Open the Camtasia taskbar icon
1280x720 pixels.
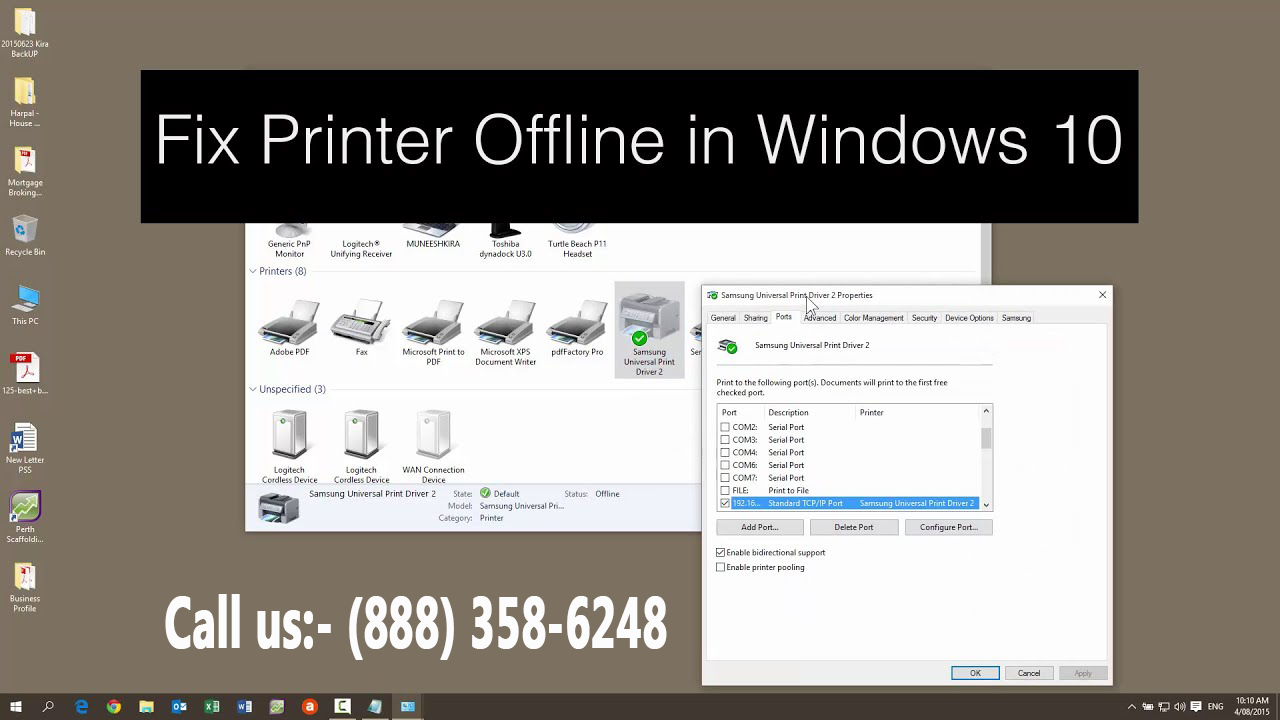click(x=342, y=706)
